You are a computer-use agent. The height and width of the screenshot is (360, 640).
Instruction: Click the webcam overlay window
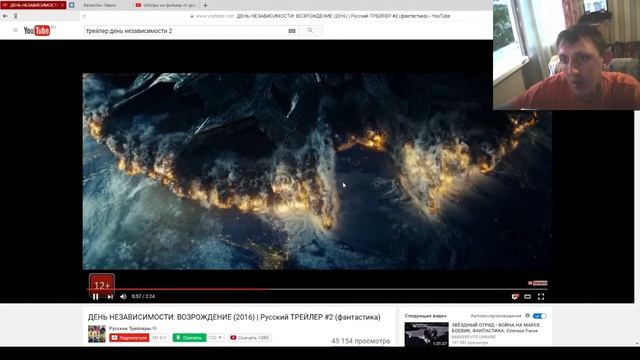coord(567,55)
